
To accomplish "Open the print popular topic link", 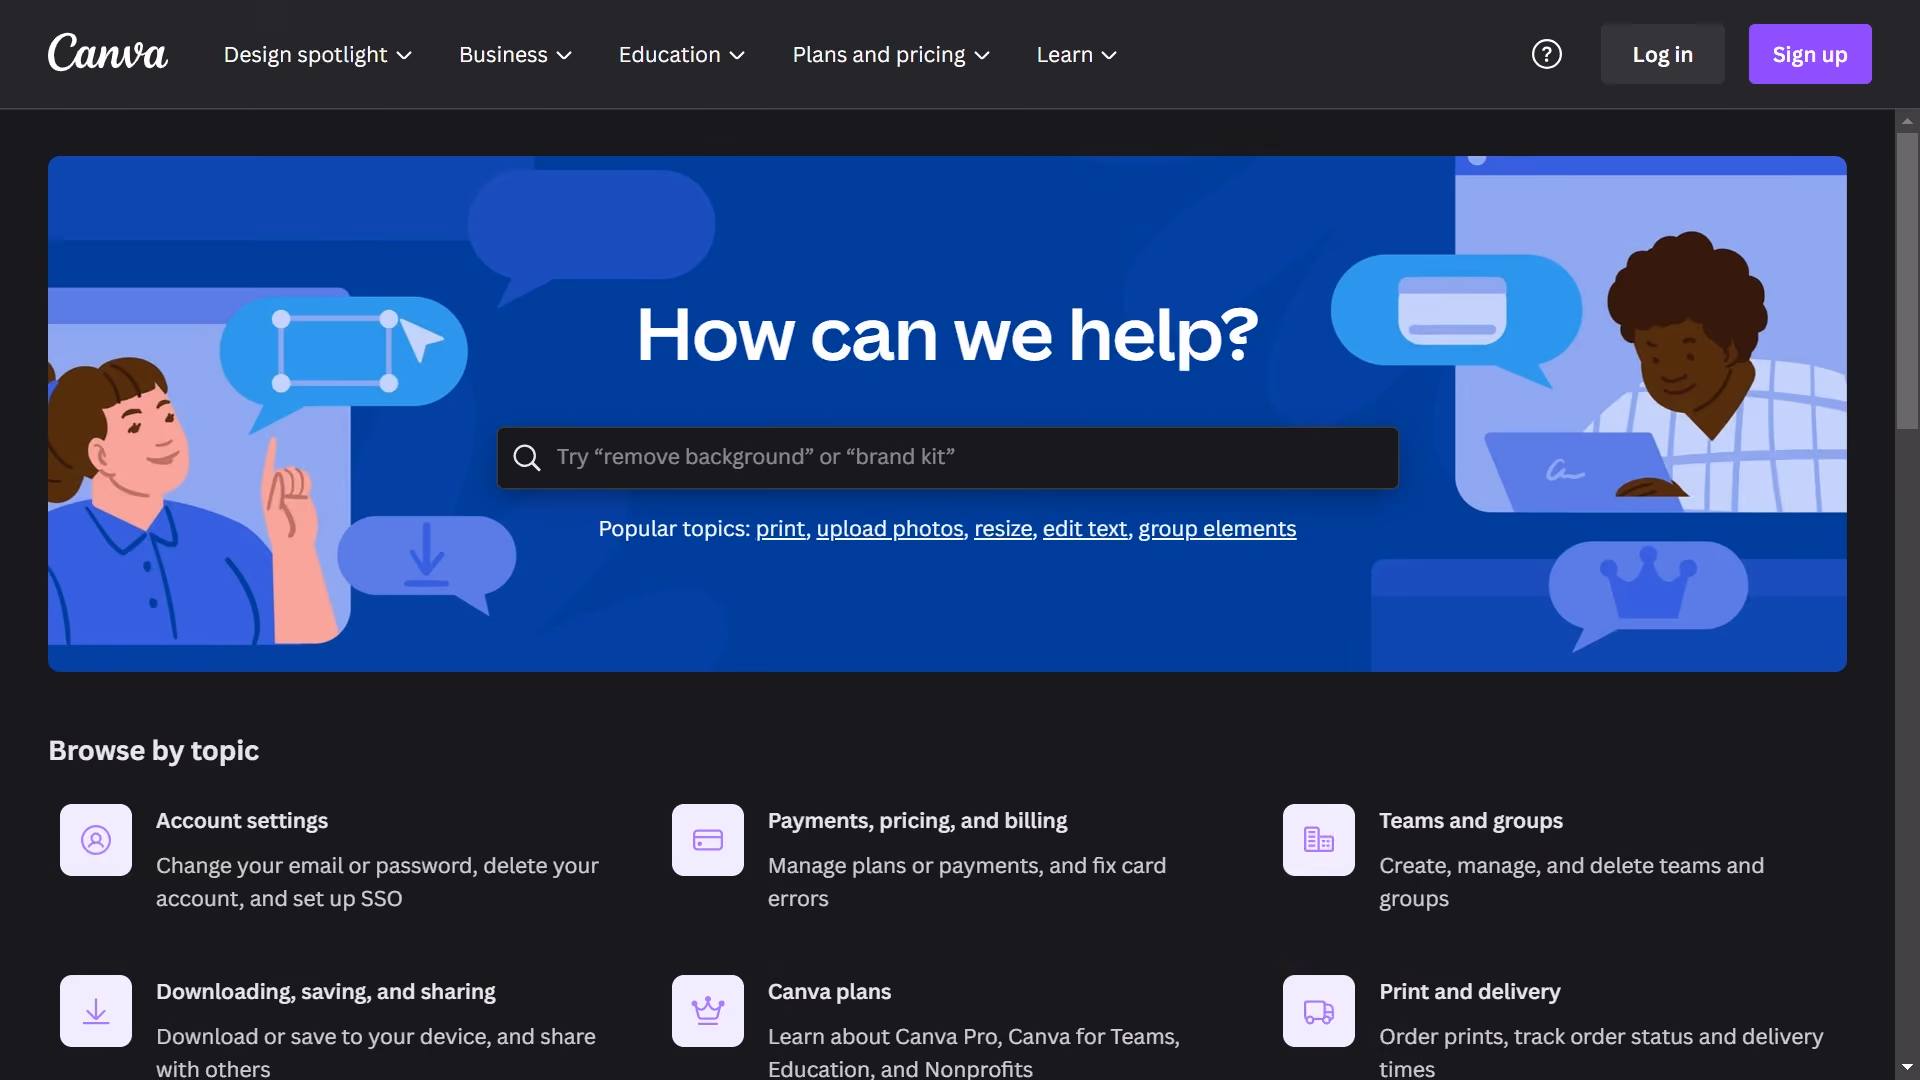I will tap(780, 529).
